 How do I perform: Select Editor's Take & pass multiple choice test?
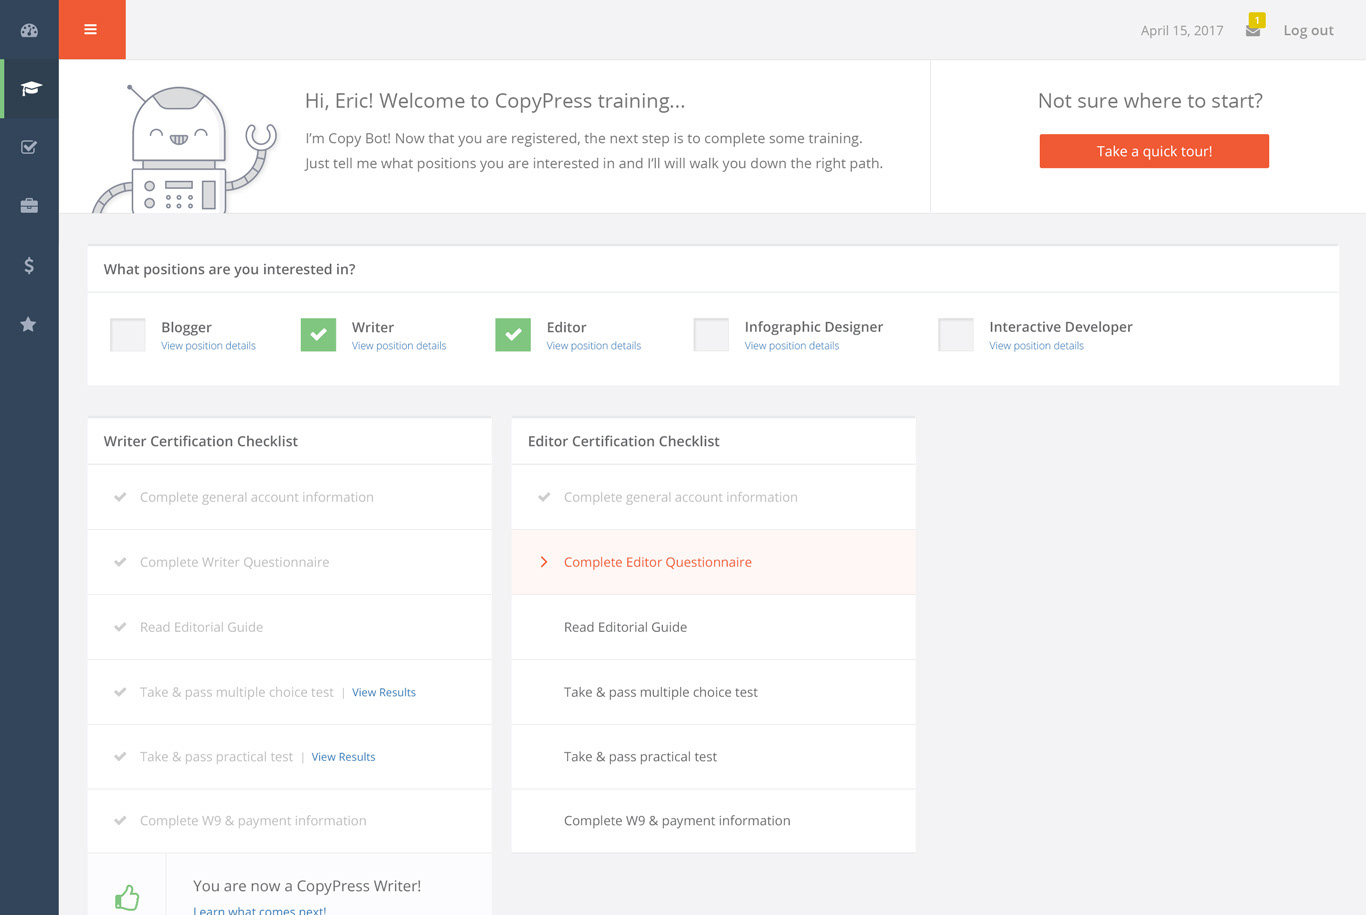click(x=713, y=692)
